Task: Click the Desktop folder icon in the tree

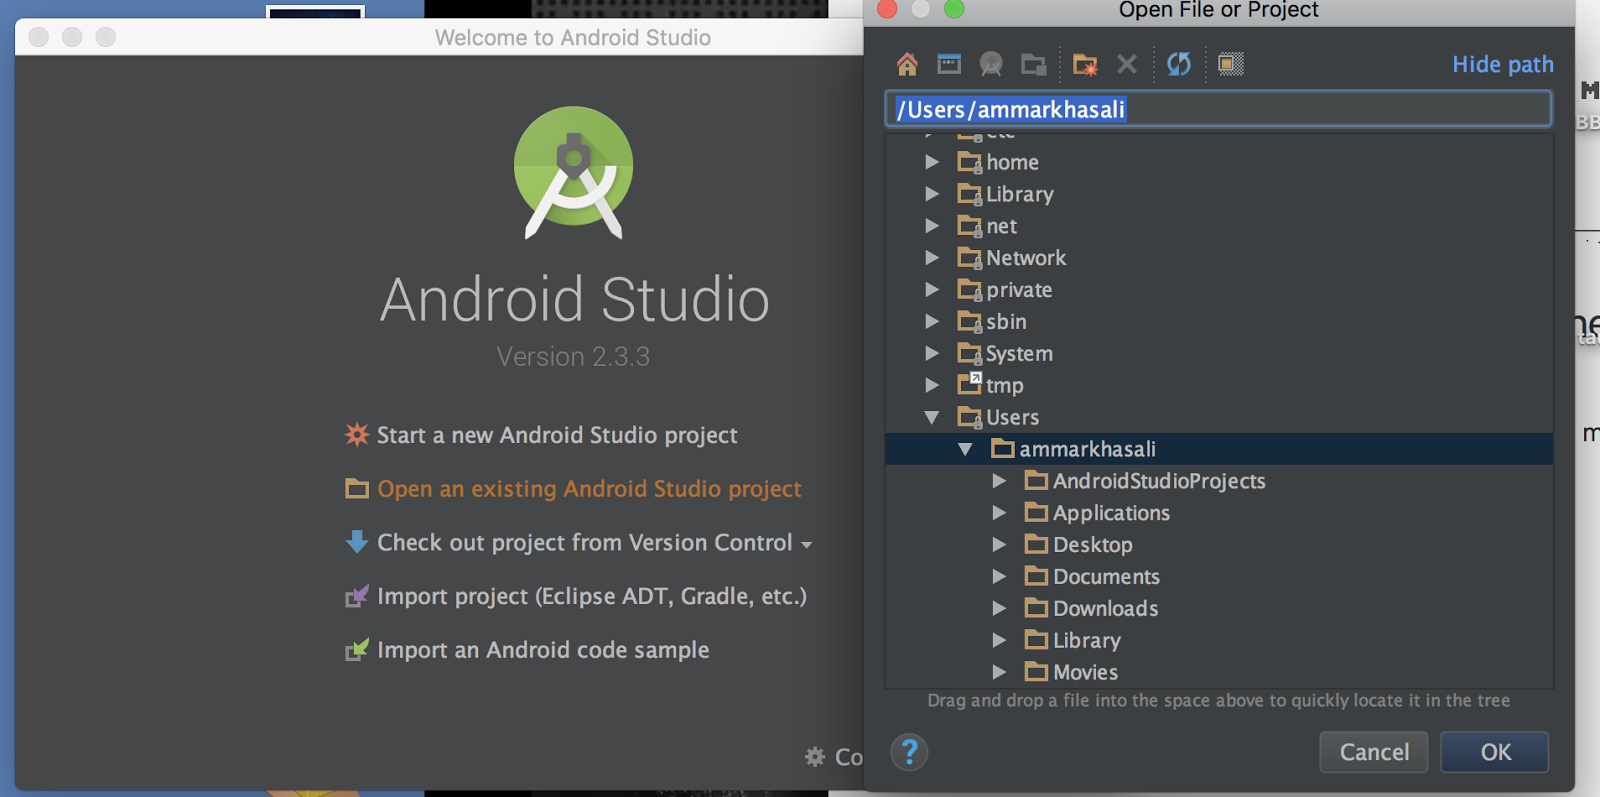Action: coord(1036,544)
